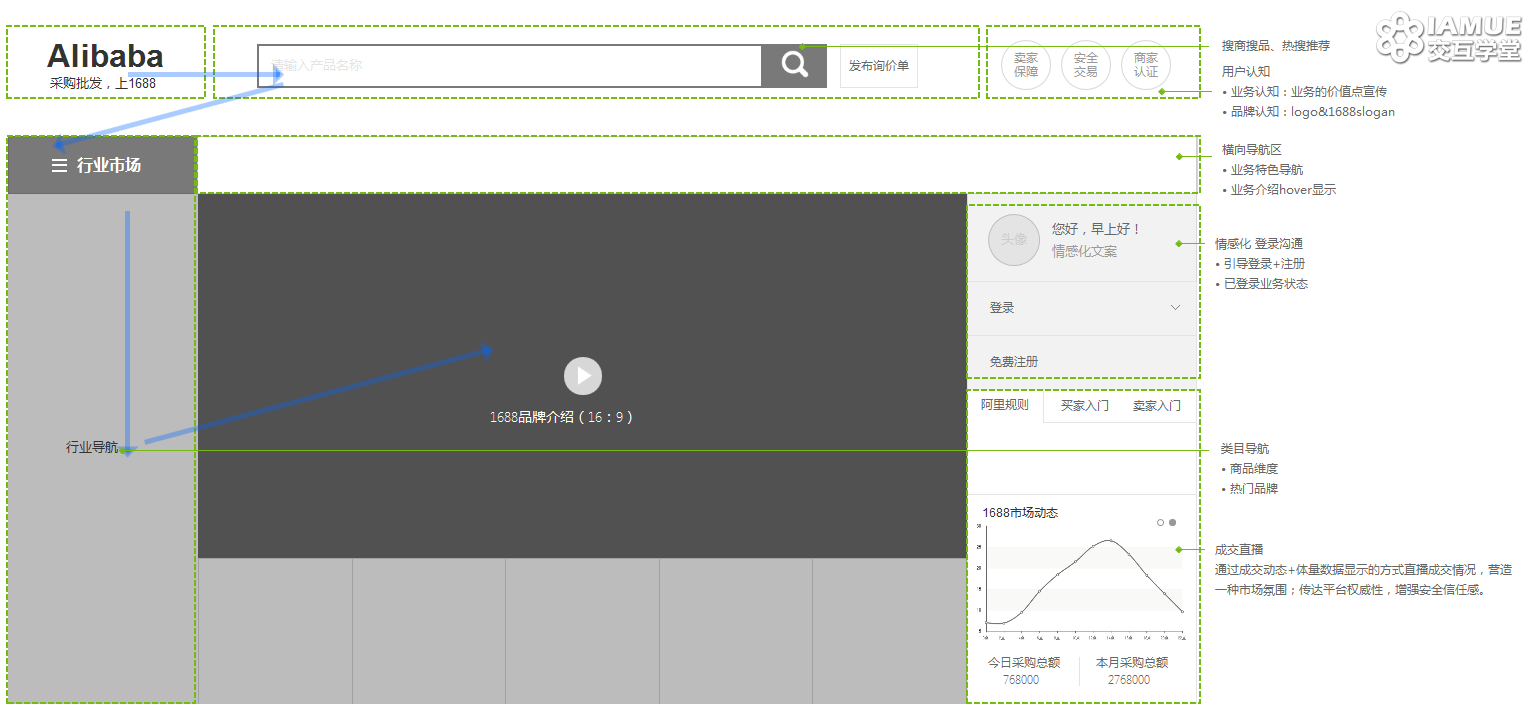Switch to the 卖家入门 tab
The height and width of the screenshot is (723, 1535).
pyautogui.click(x=1156, y=406)
